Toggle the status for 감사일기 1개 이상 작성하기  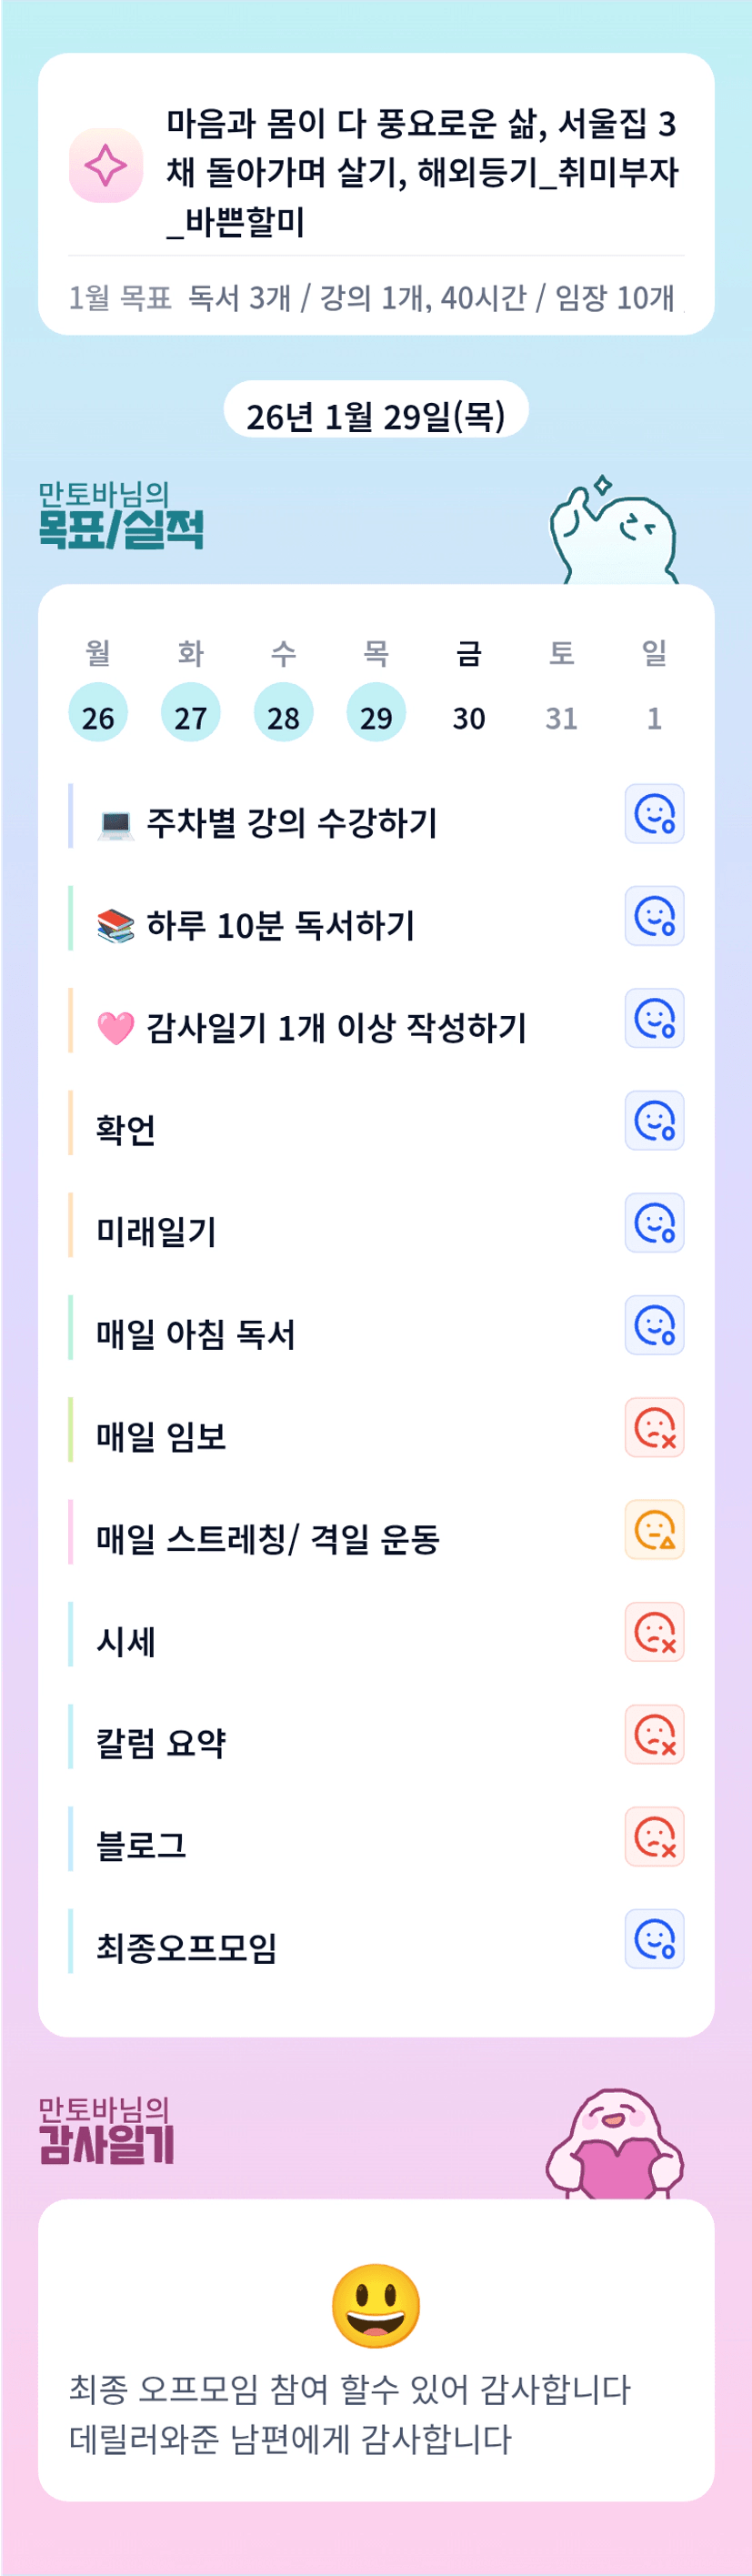654,1018
